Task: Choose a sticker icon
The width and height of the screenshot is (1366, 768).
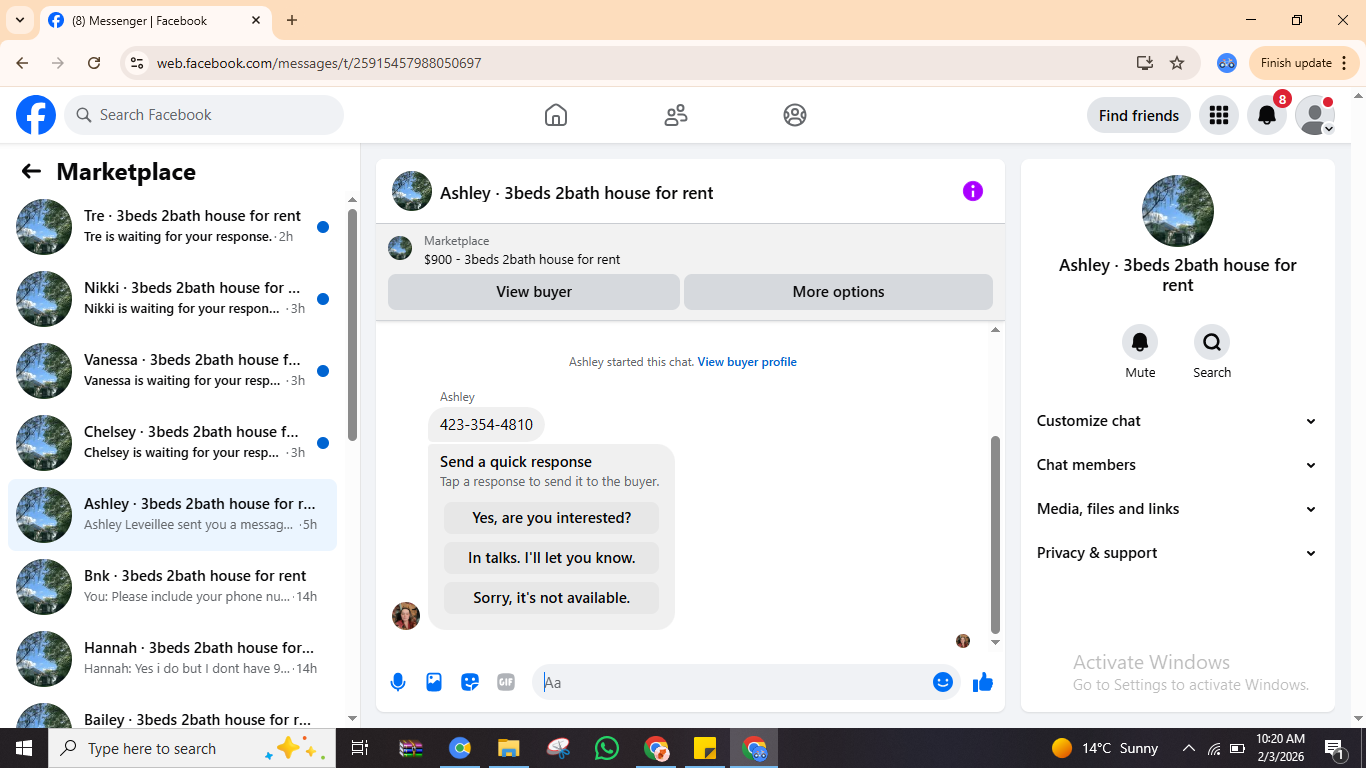Action: (x=470, y=682)
